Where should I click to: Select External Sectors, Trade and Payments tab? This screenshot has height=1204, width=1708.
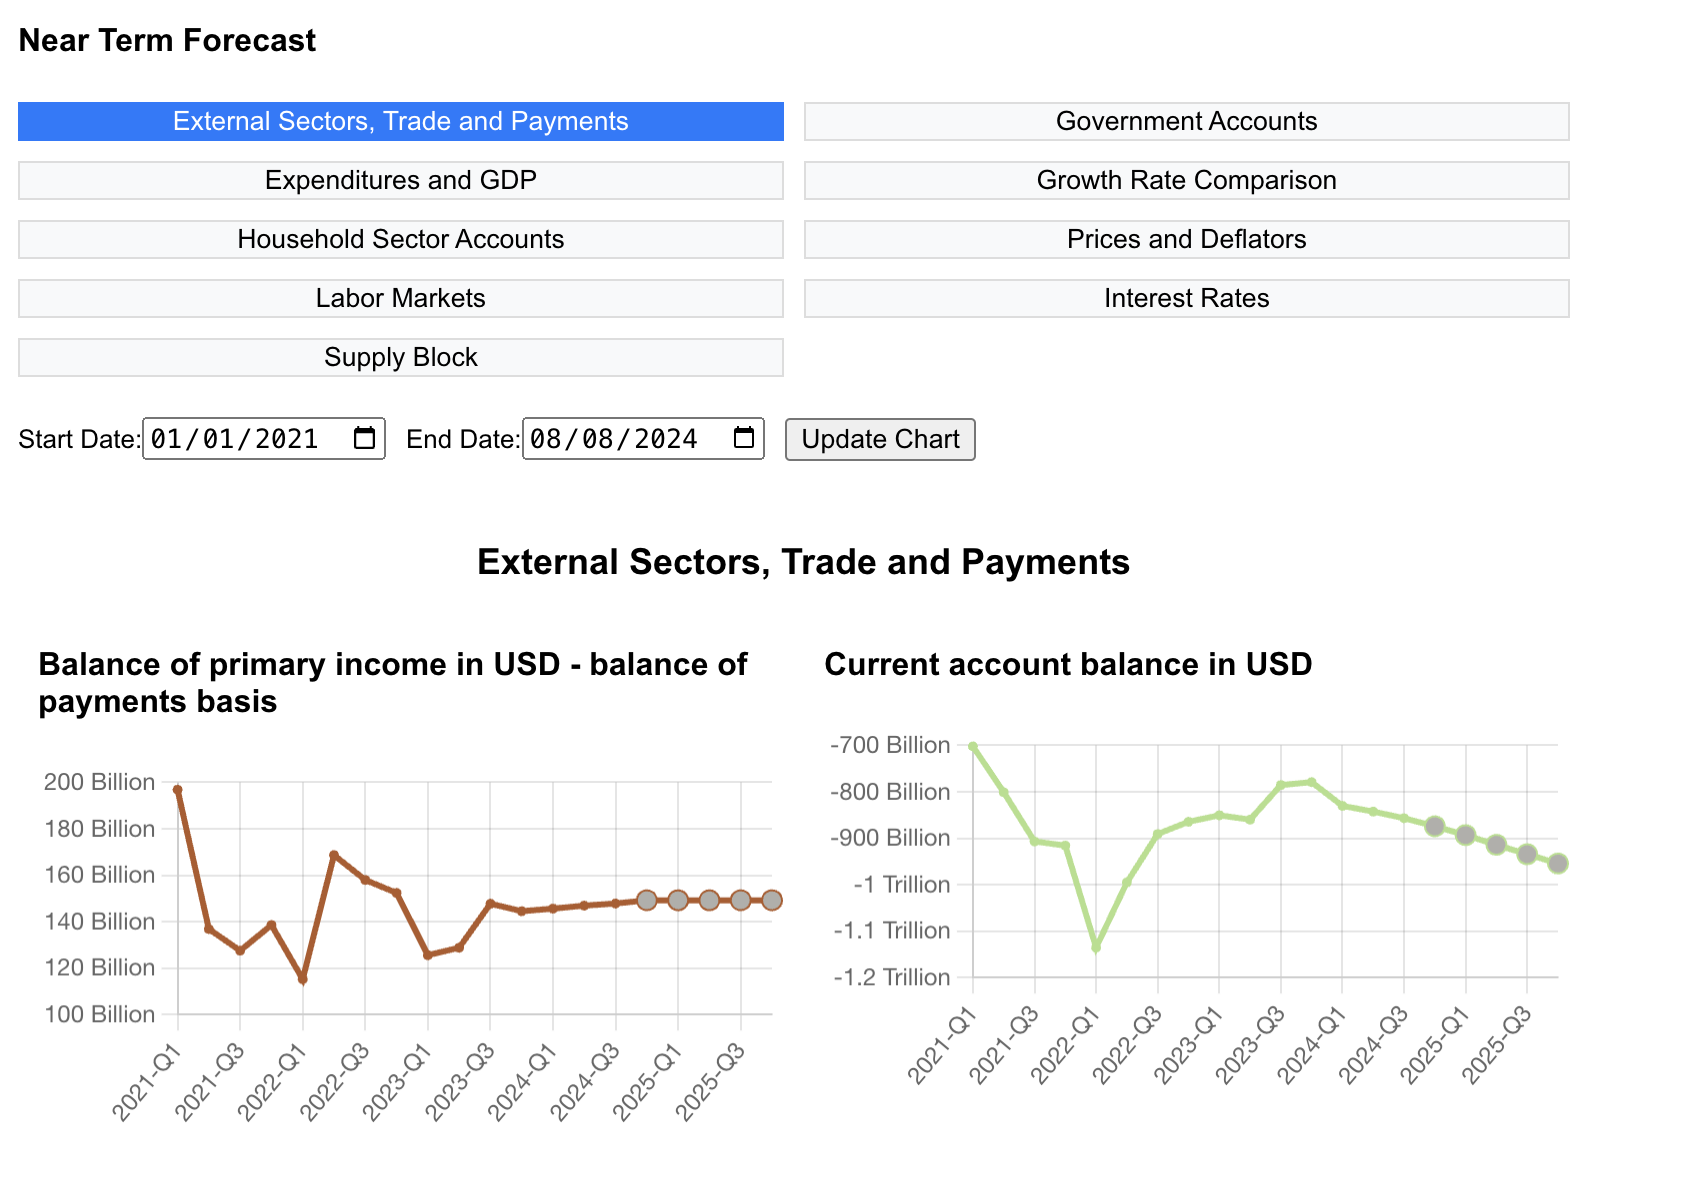401,121
